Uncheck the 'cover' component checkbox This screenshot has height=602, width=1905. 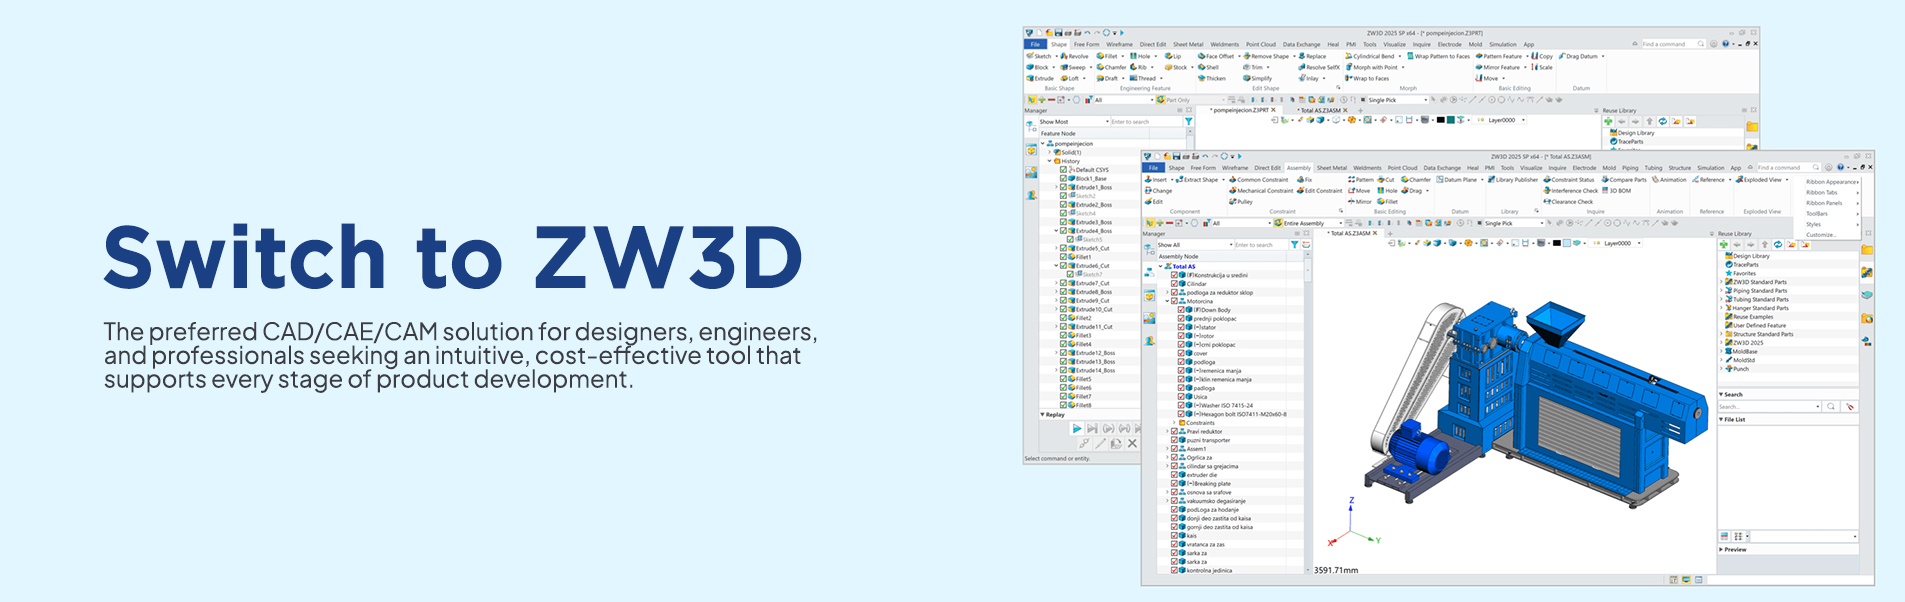[1181, 353]
